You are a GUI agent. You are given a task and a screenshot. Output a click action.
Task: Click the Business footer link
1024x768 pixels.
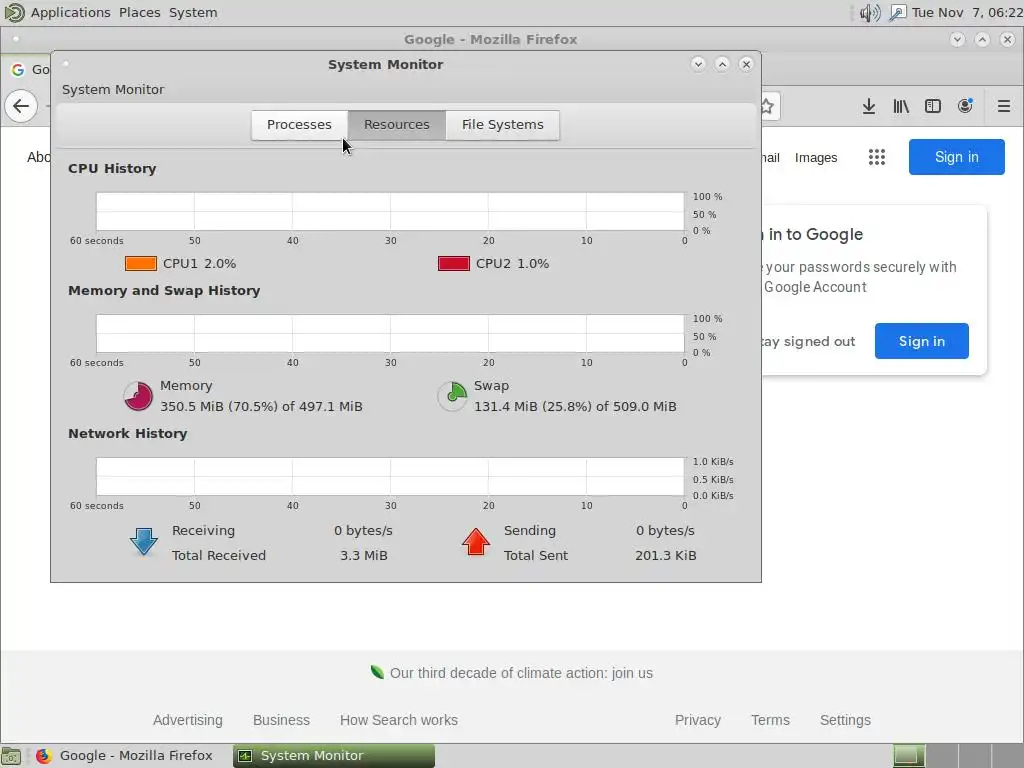[281, 720]
